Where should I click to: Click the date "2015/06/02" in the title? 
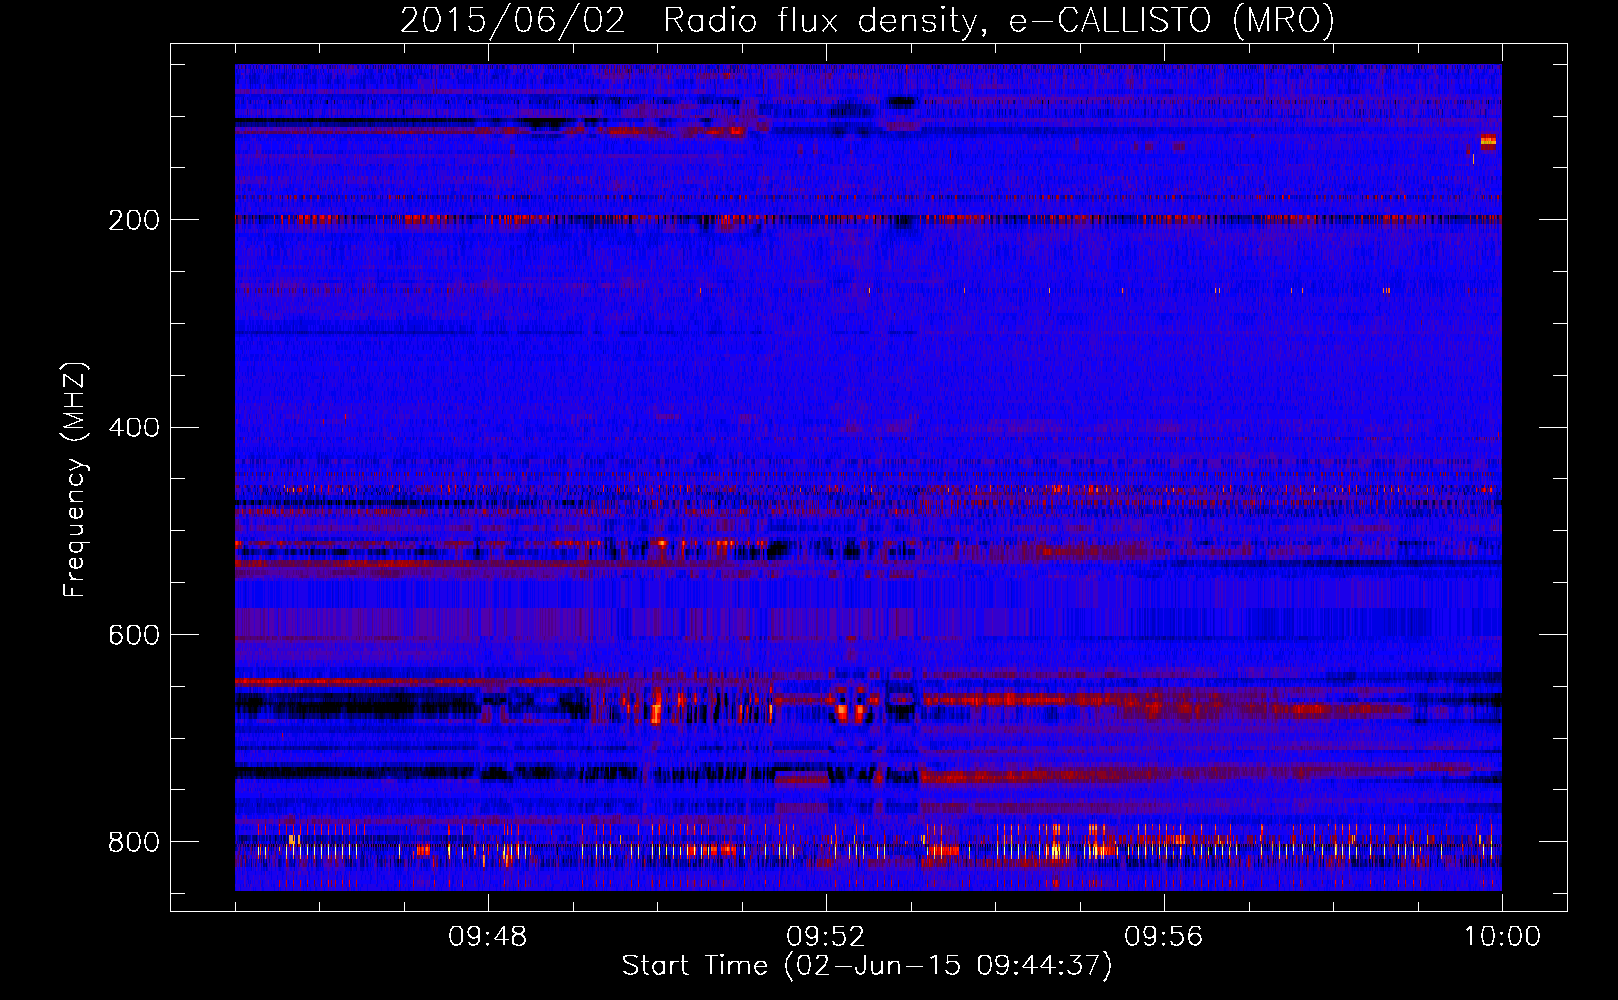tap(513, 21)
